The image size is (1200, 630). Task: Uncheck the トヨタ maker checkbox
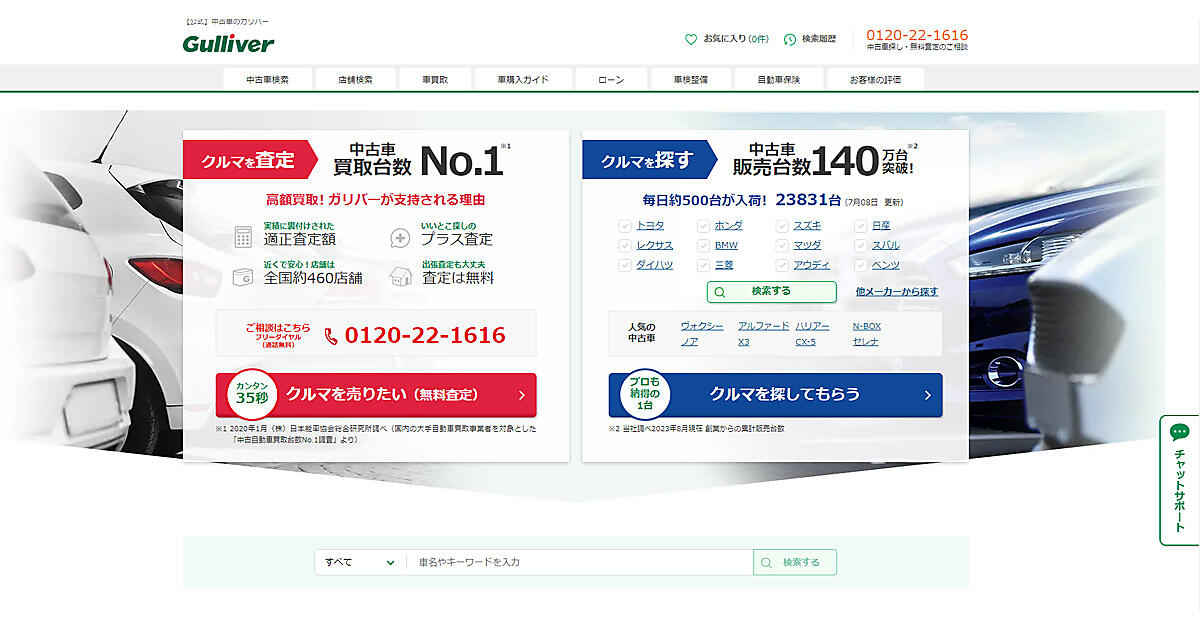(624, 224)
